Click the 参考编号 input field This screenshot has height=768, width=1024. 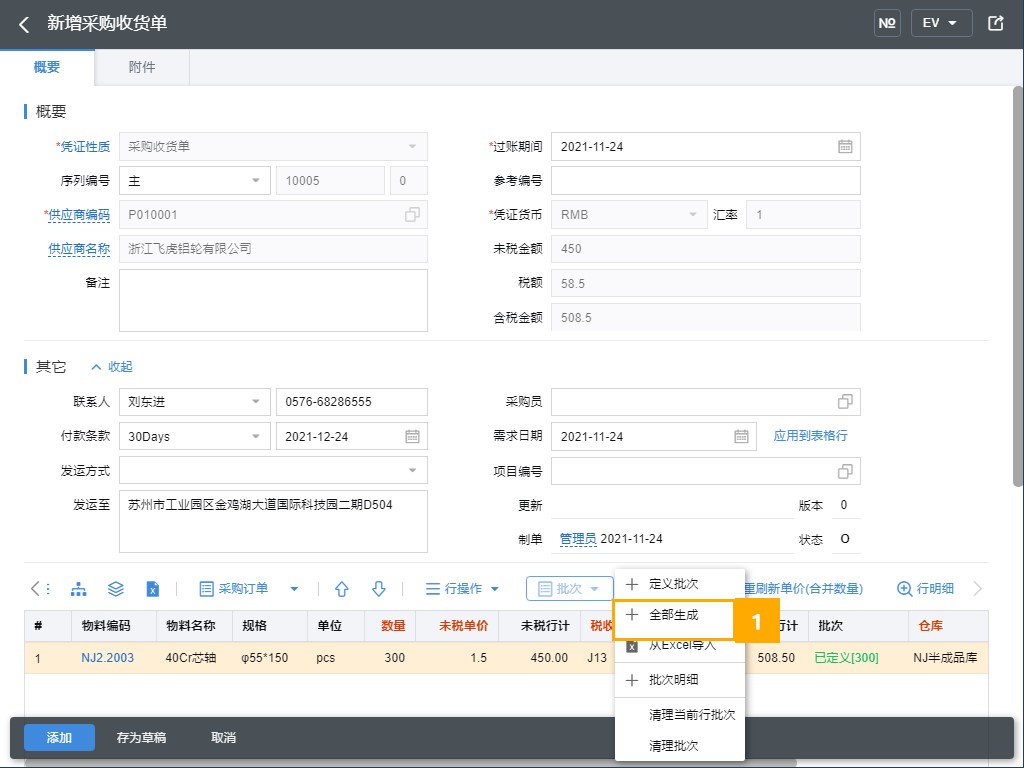(706, 181)
